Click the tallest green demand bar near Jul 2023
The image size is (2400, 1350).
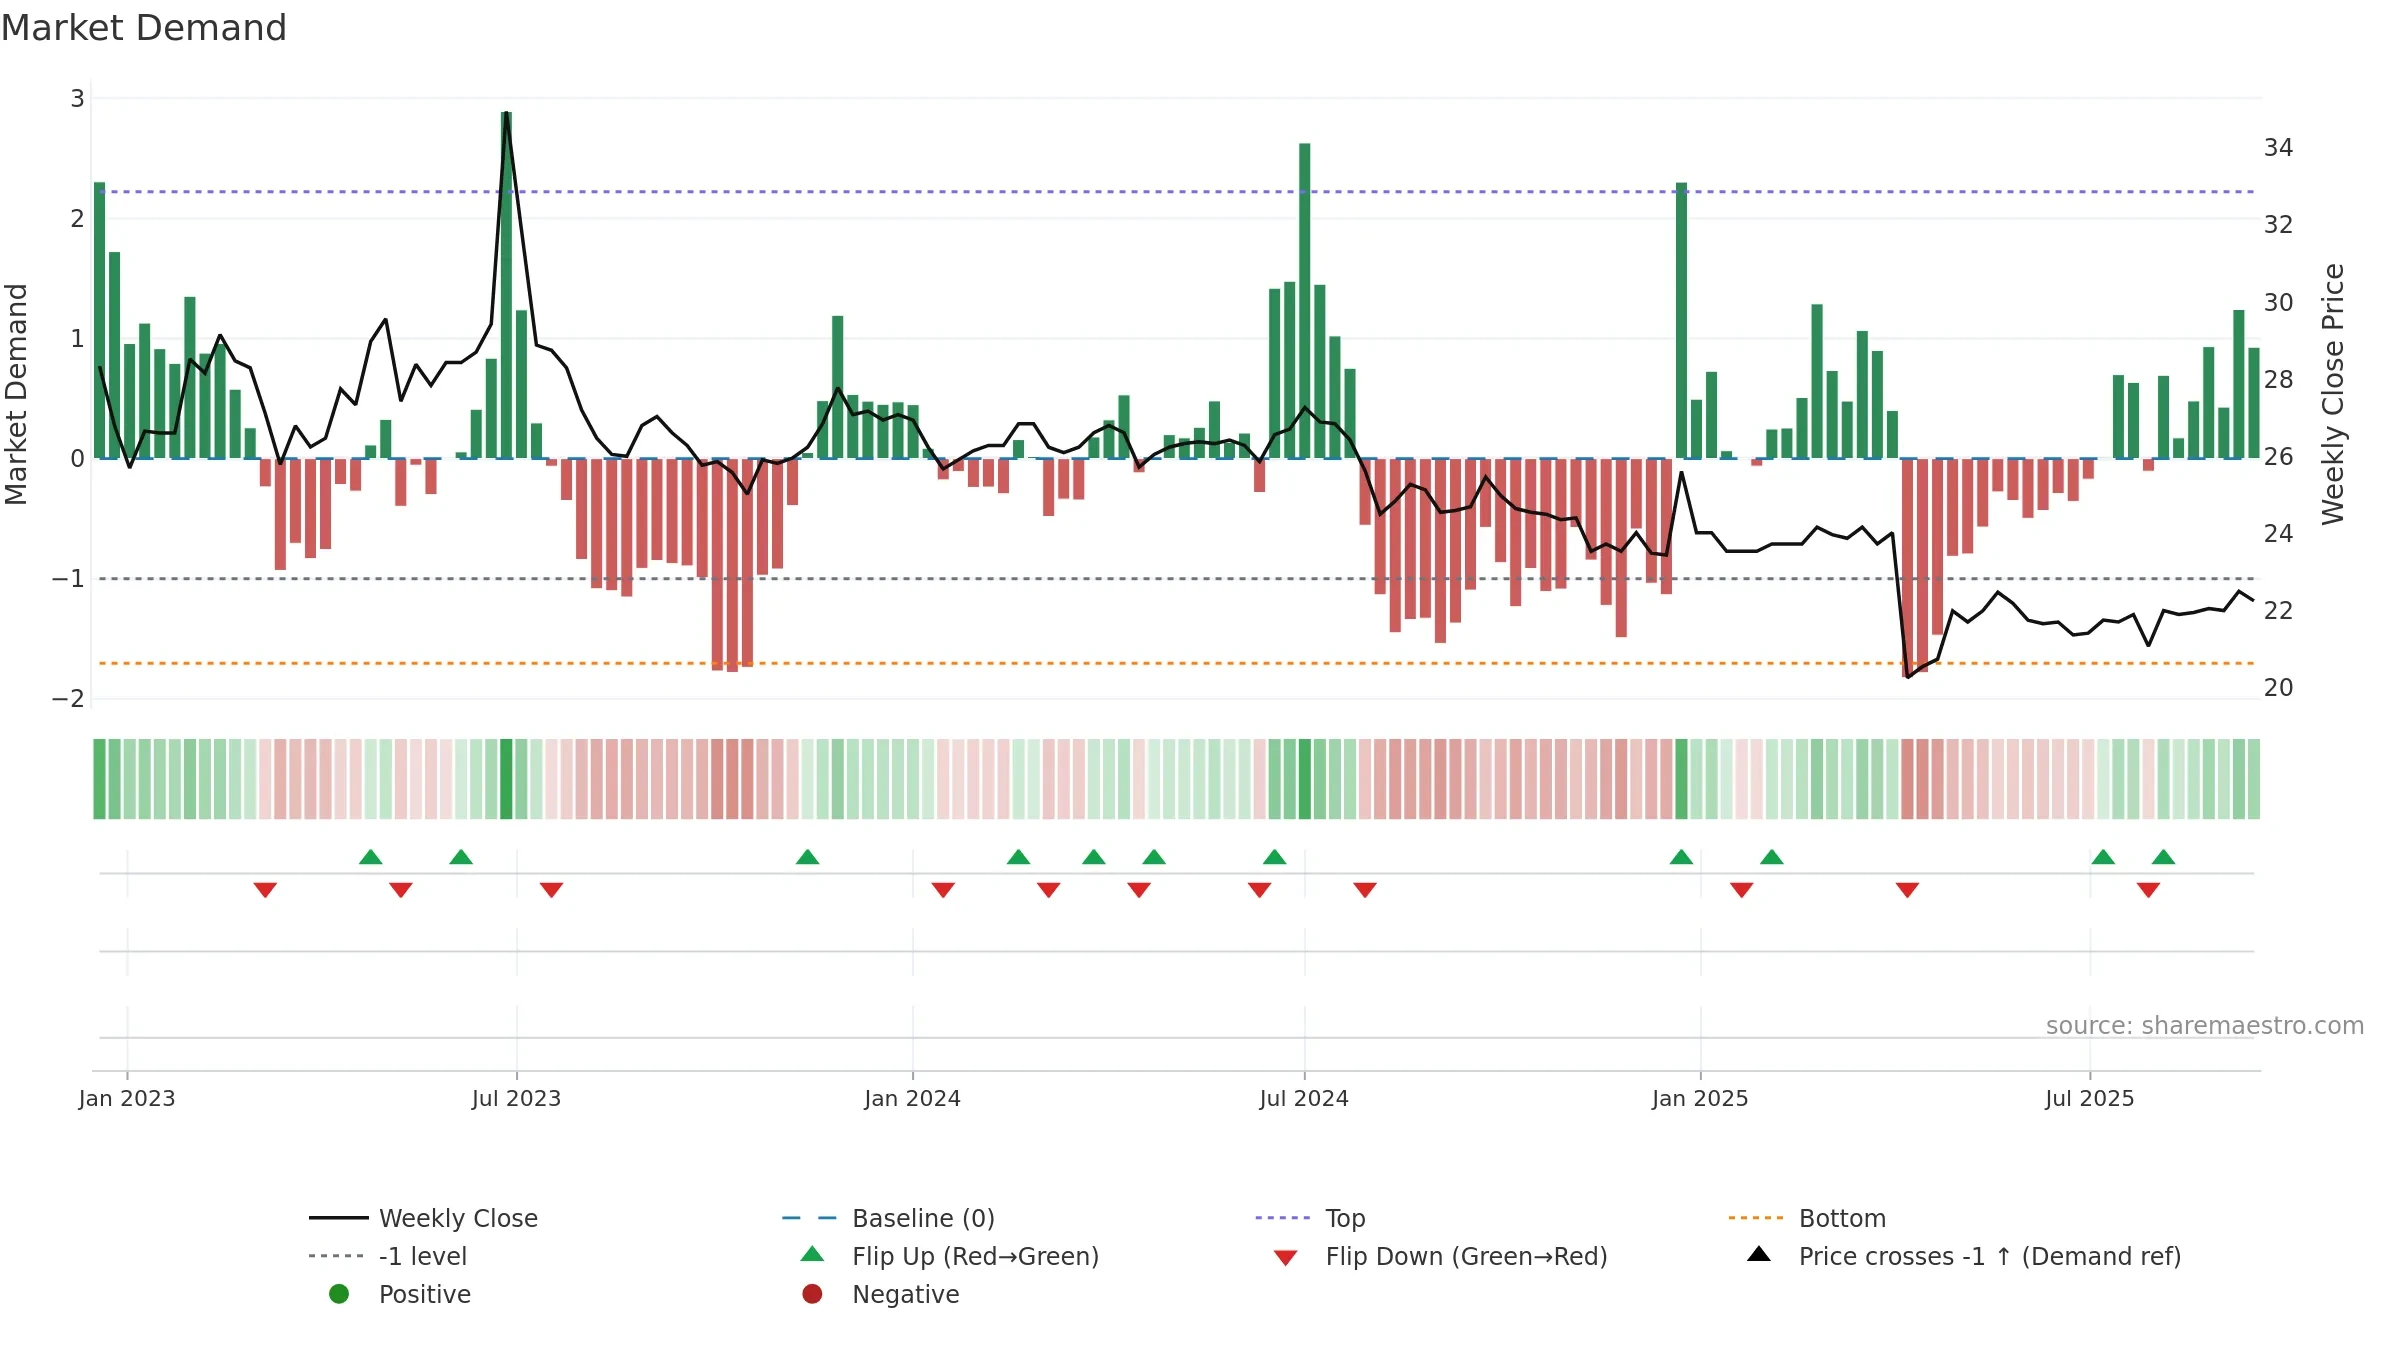[506, 285]
